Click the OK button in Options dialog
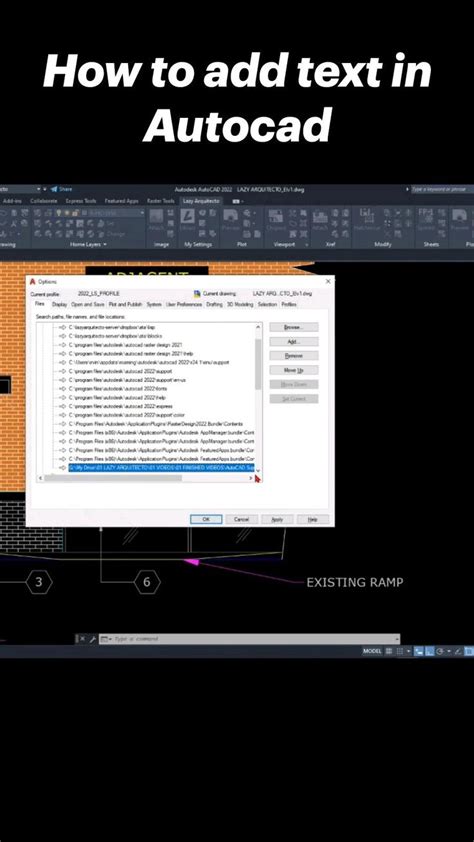Viewport: 474px width, 842px height. pyautogui.click(x=206, y=519)
